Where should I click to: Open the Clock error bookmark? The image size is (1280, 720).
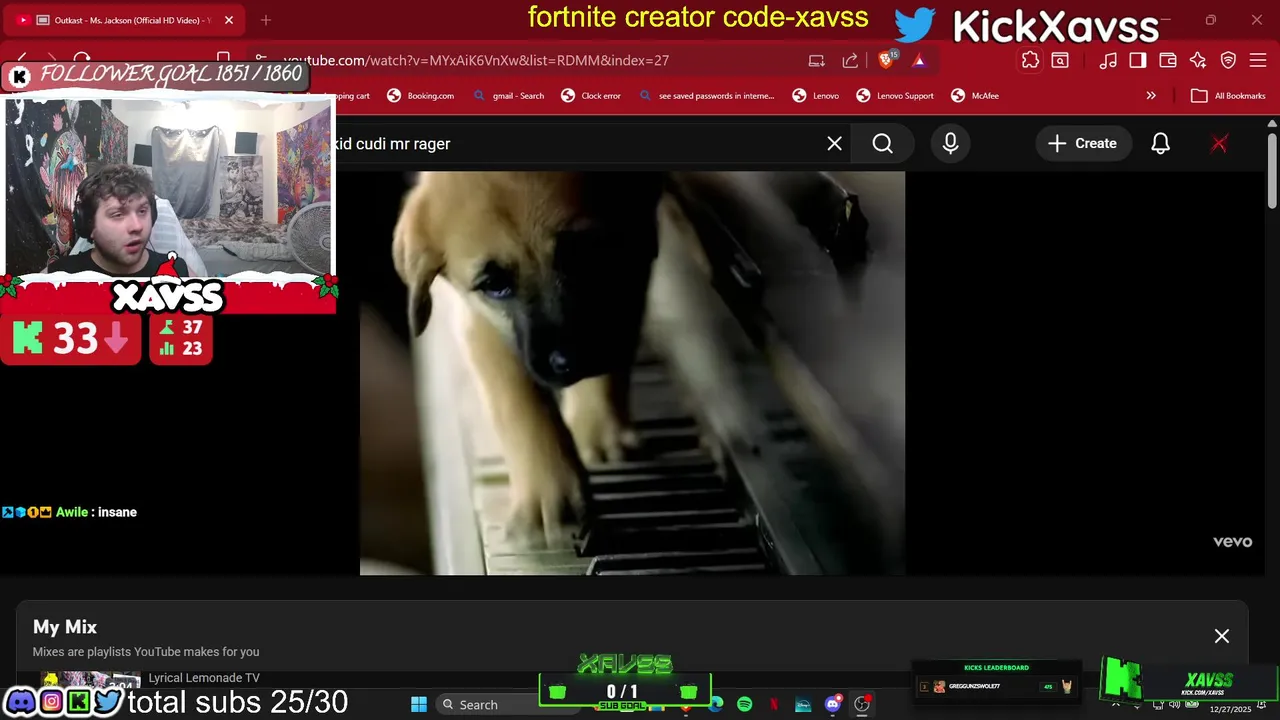pyautogui.click(x=591, y=96)
